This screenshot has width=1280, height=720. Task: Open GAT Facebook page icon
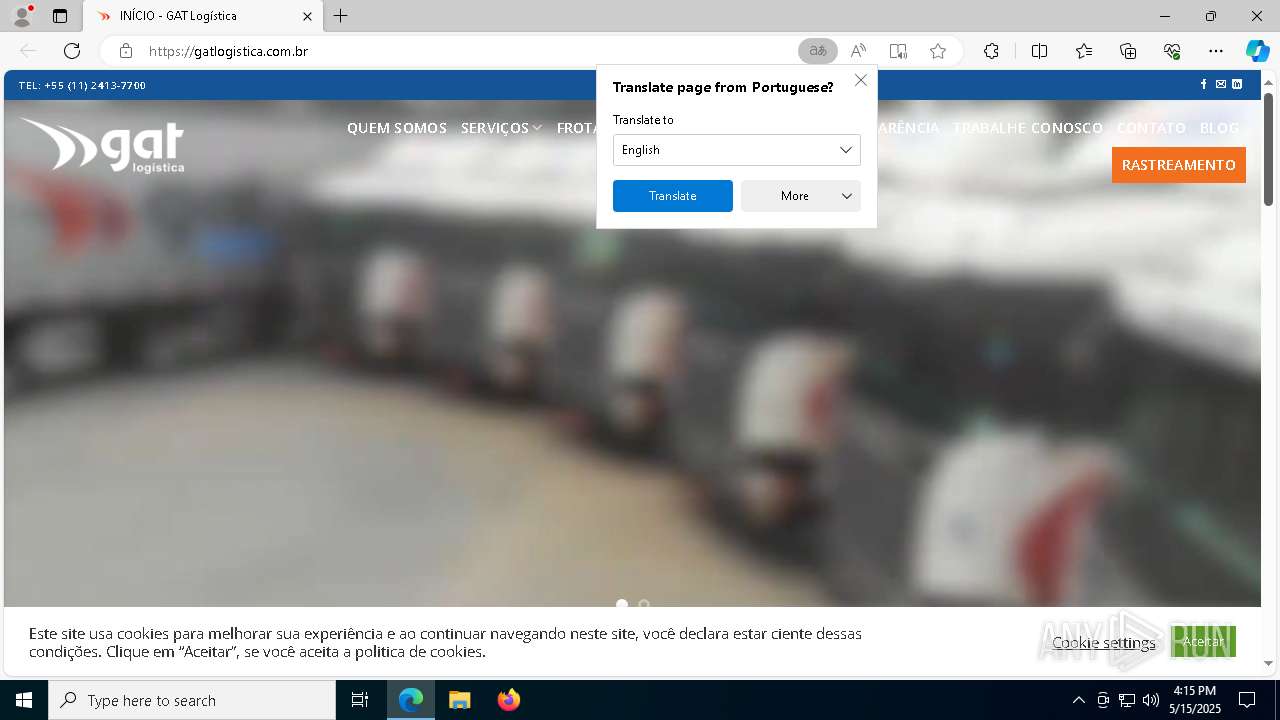click(x=1204, y=84)
